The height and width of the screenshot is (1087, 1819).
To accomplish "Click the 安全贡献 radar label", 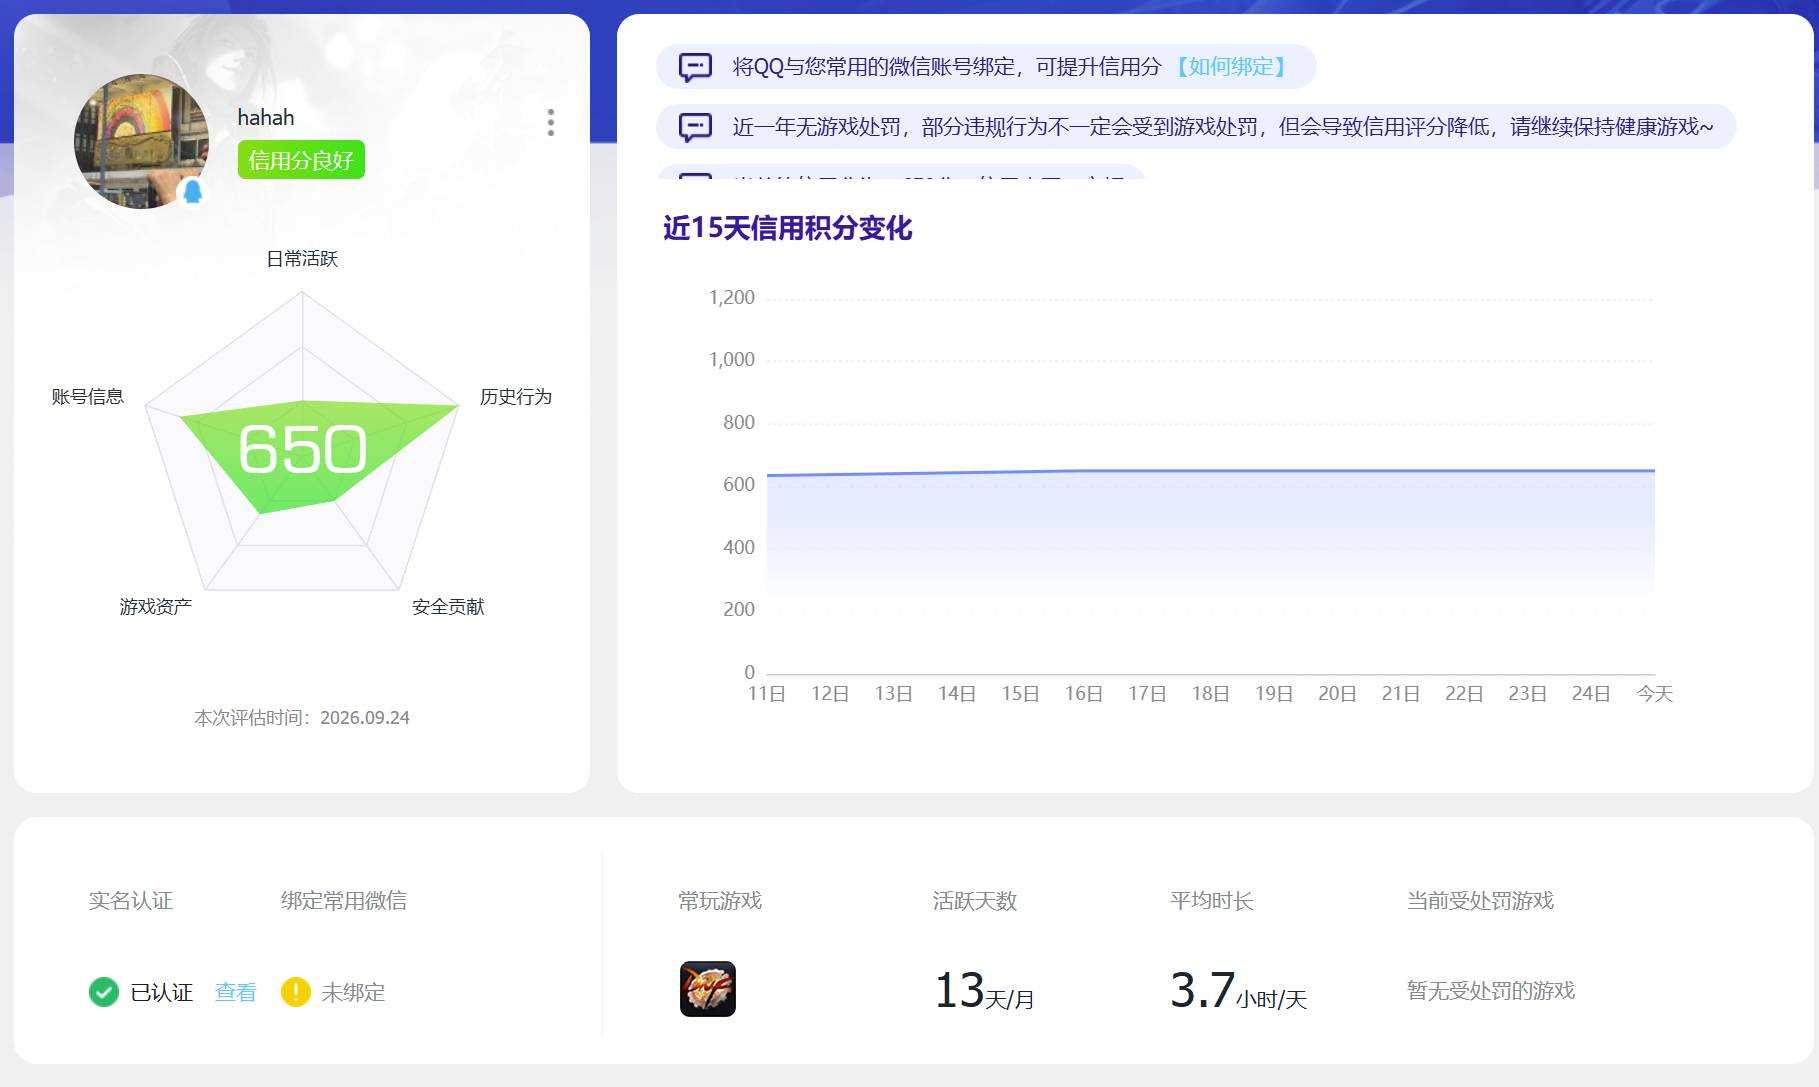I will pyautogui.click(x=448, y=607).
